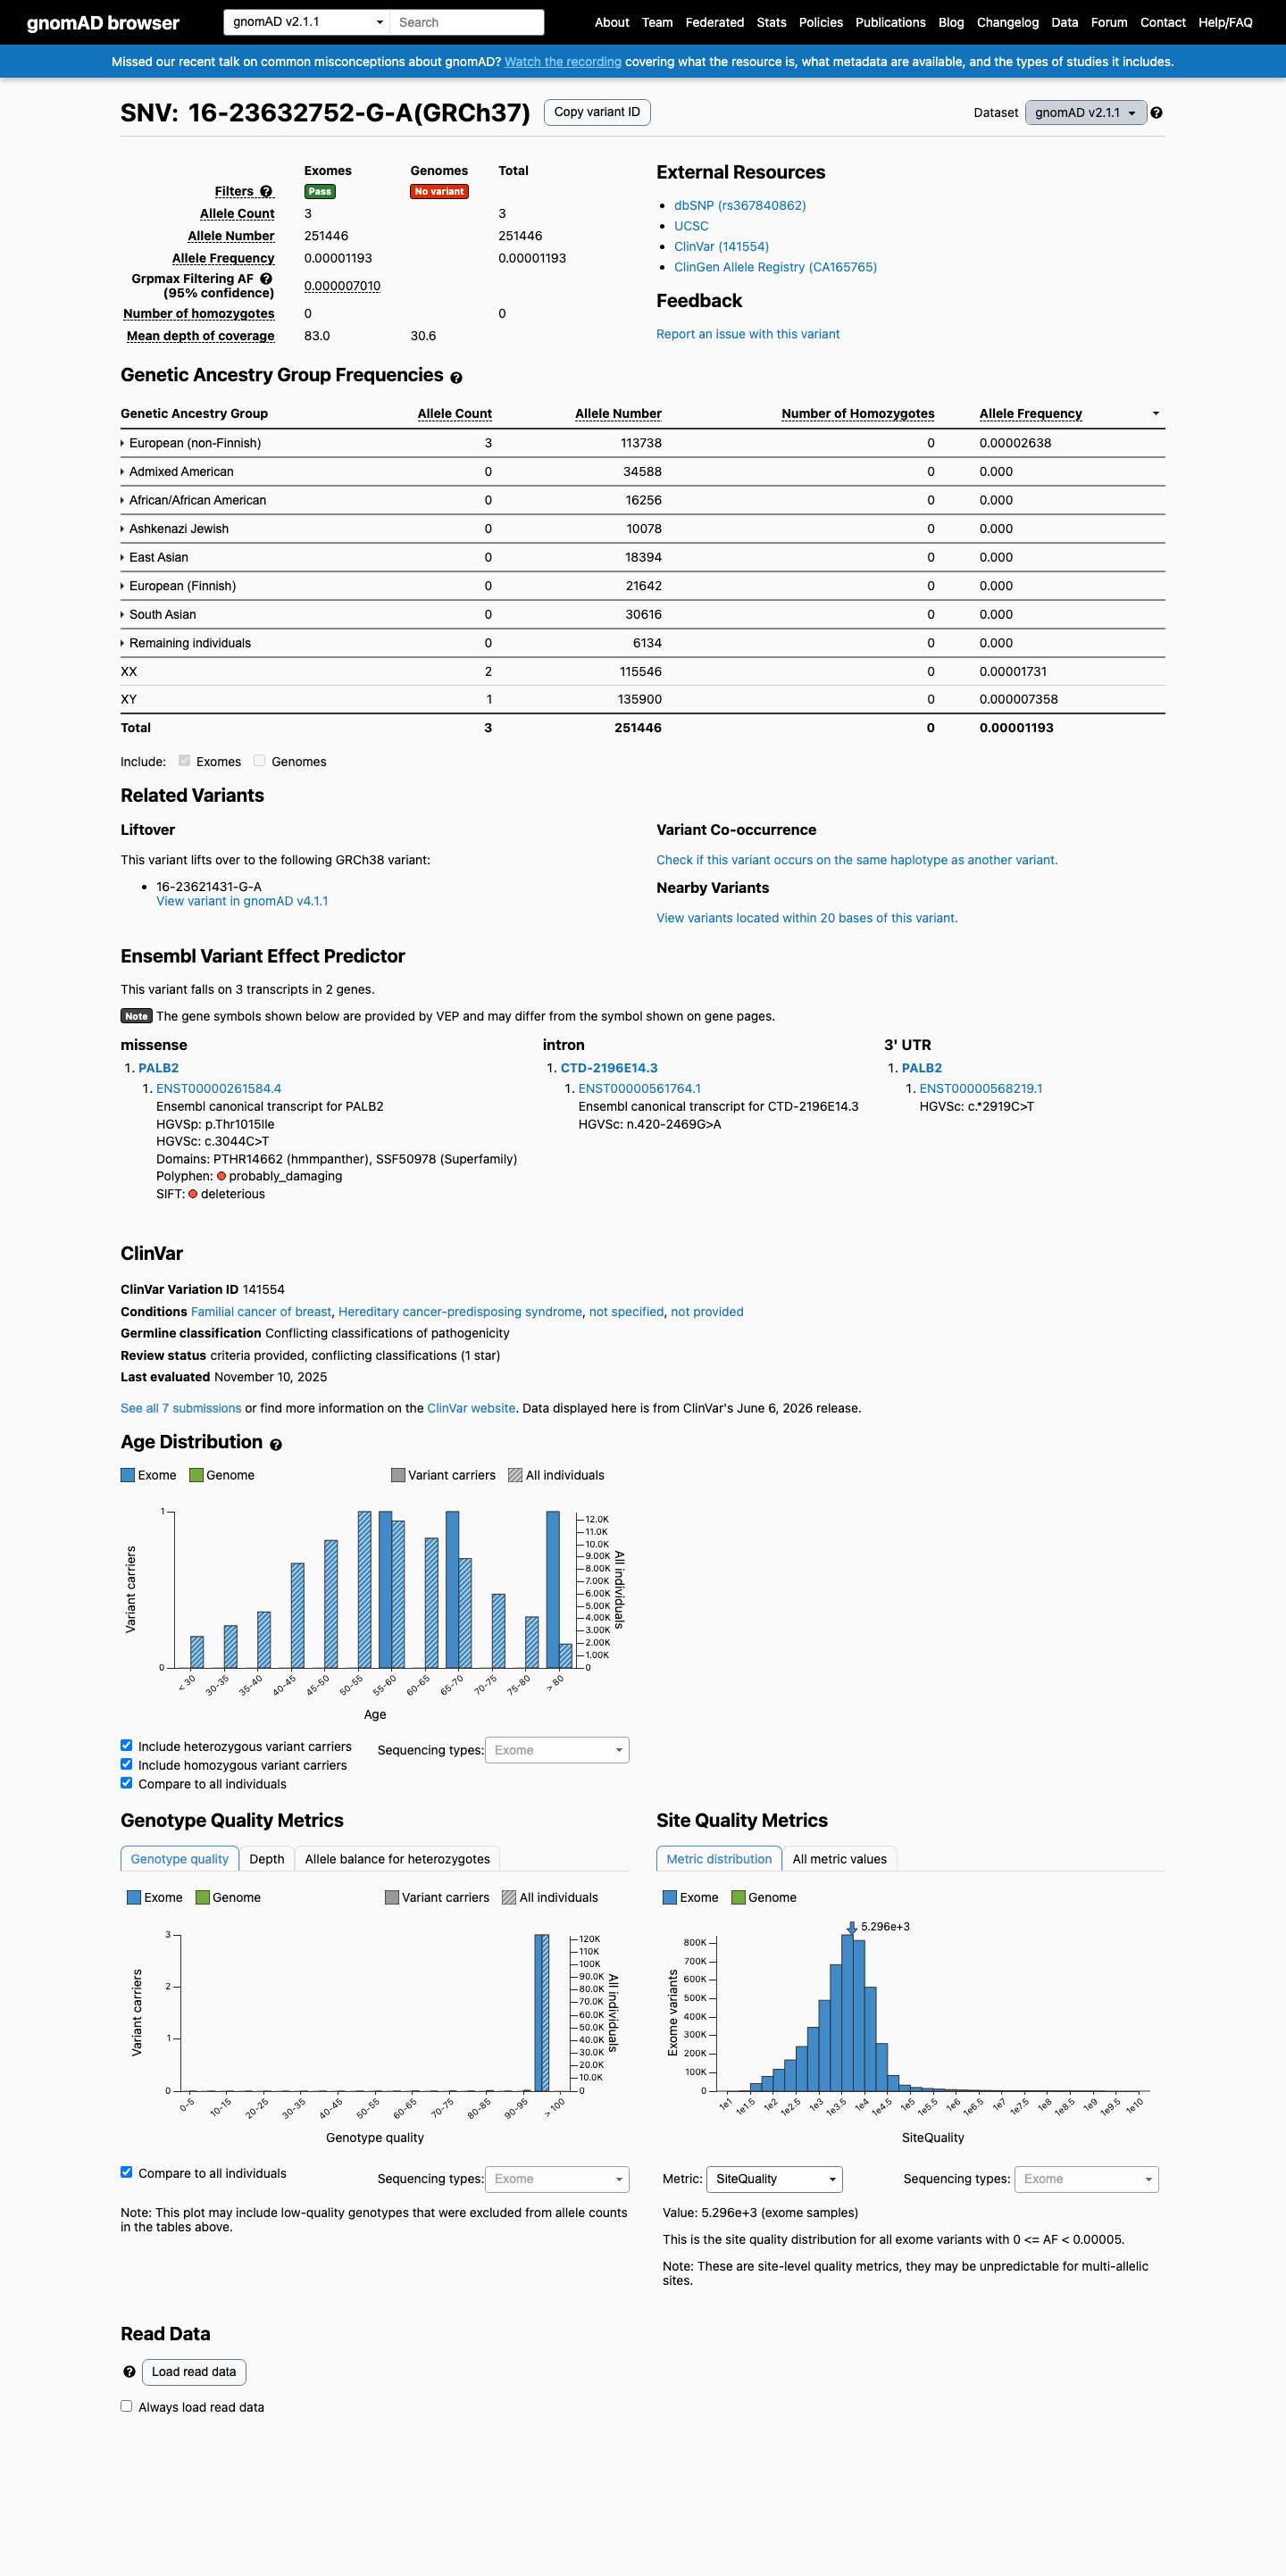Uncheck Compare to all individuals under Age Distribution
1286x2576 pixels.
point(126,1782)
